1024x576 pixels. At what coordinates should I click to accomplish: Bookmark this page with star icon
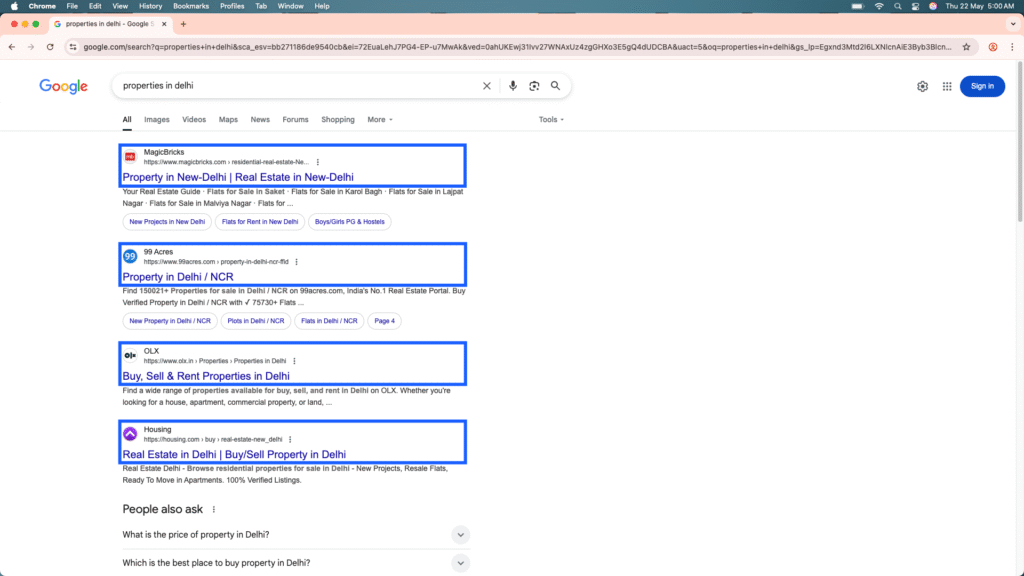click(967, 47)
